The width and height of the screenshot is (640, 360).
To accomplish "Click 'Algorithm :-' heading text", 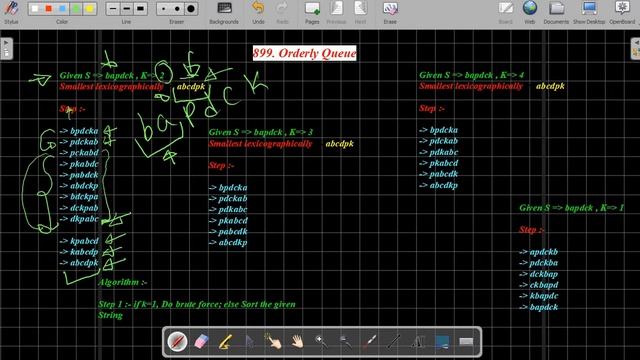I will [x=123, y=282].
